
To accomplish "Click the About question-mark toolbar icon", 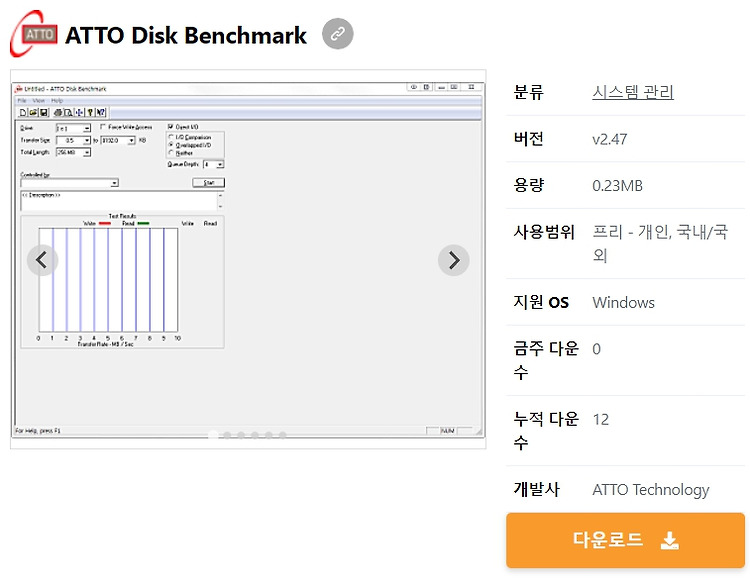I will [x=89, y=112].
